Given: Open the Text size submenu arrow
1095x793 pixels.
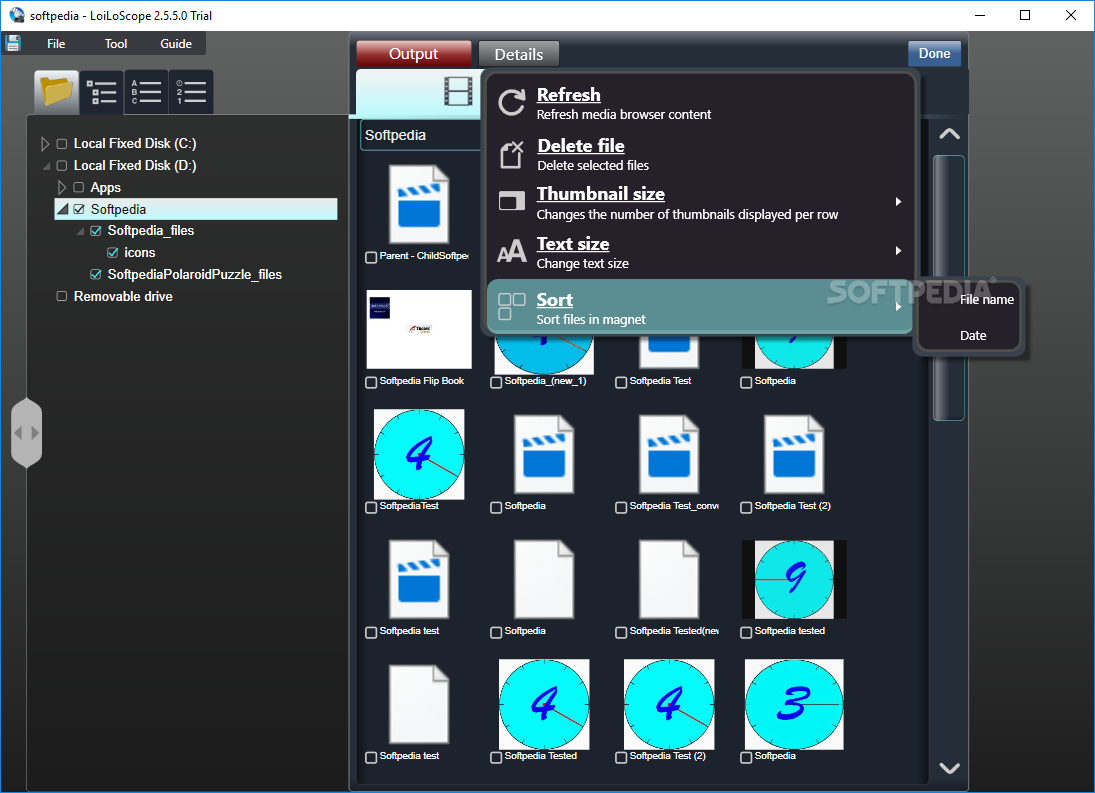Looking at the screenshot, I should (x=899, y=251).
